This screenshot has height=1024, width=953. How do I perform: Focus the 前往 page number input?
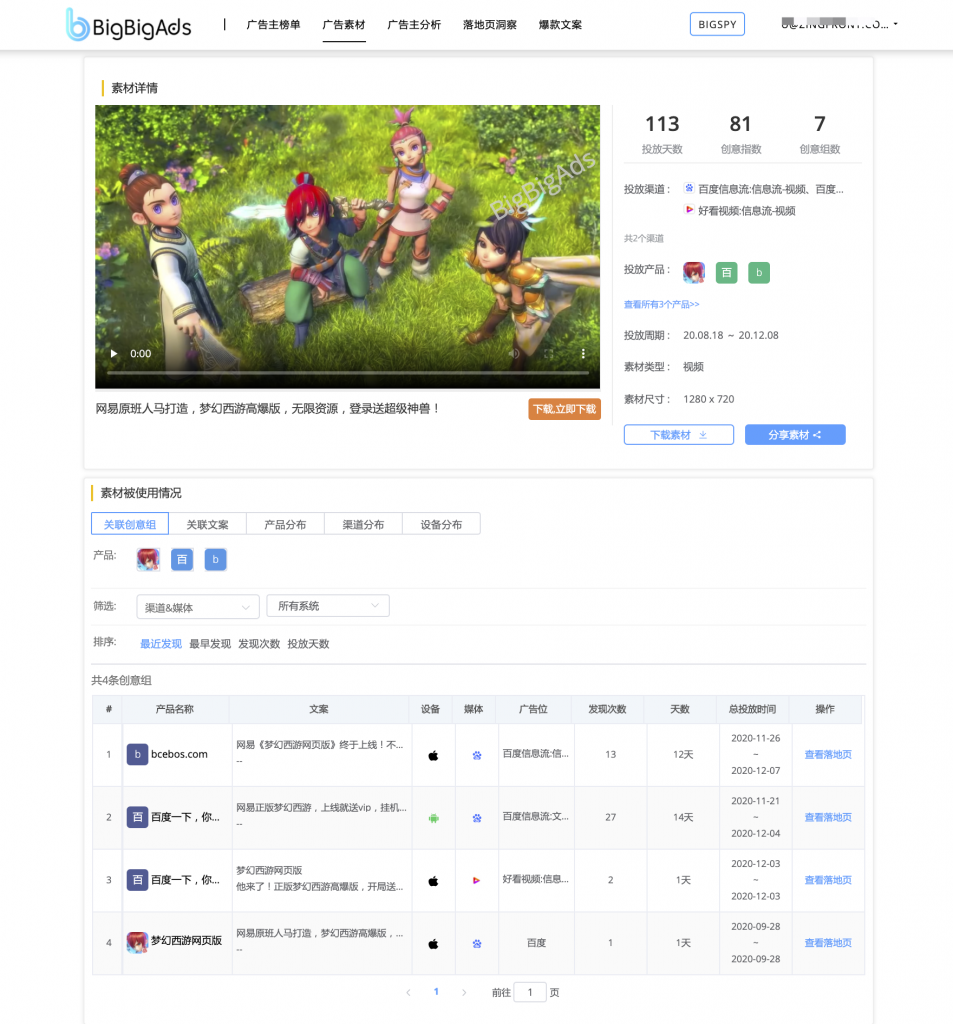pyautogui.click(x=530, y=993)
